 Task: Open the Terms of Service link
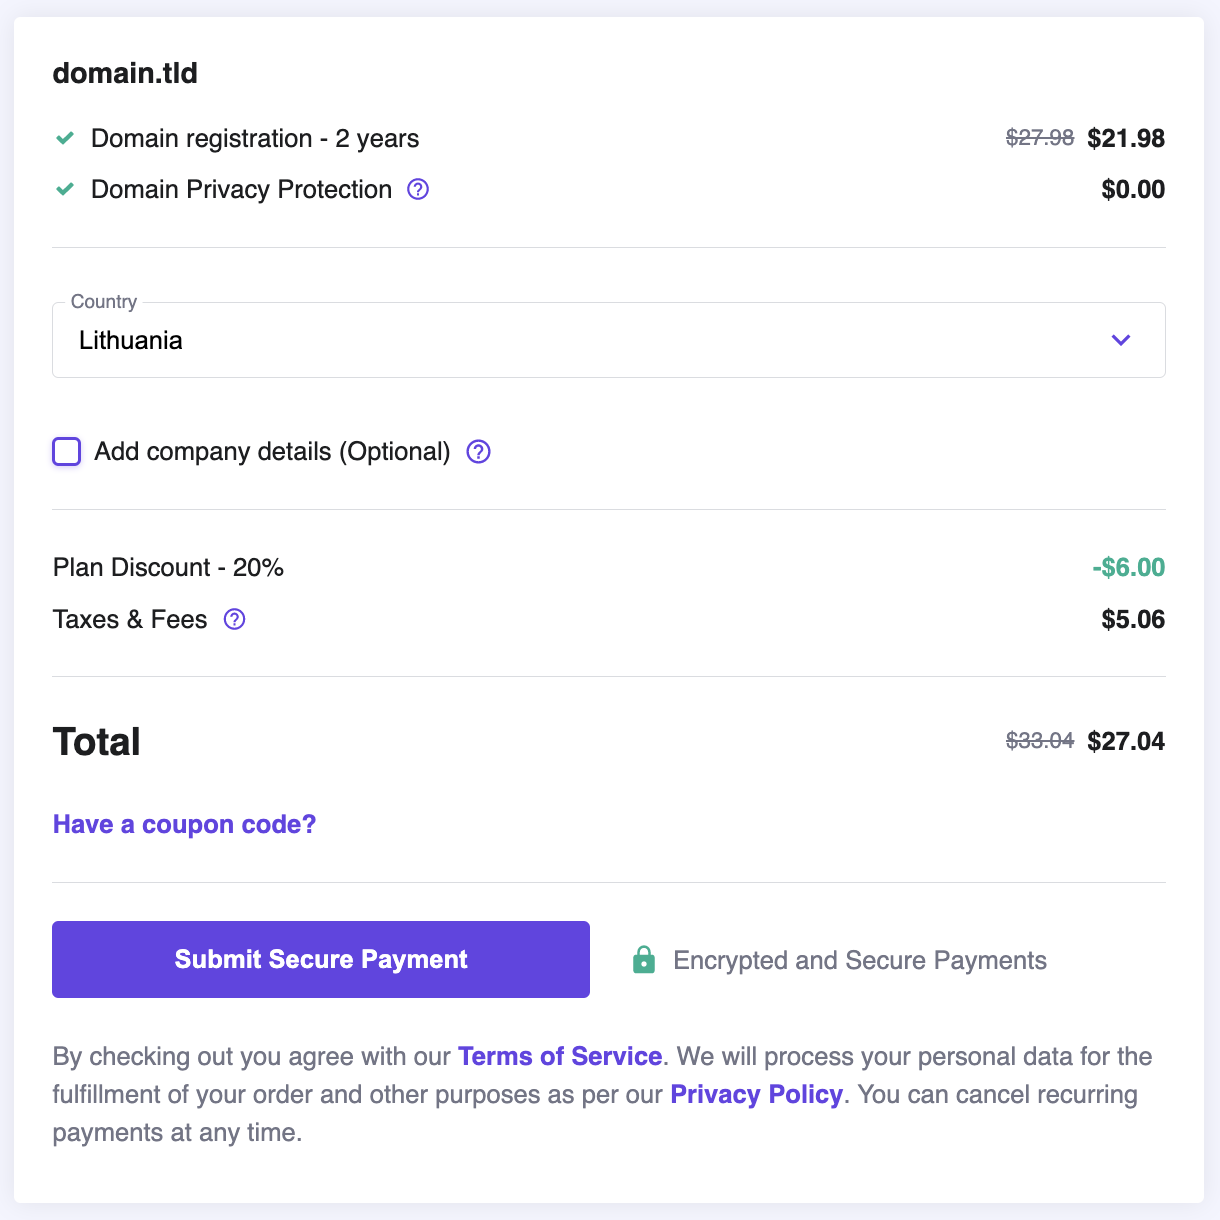(560, 1056)
